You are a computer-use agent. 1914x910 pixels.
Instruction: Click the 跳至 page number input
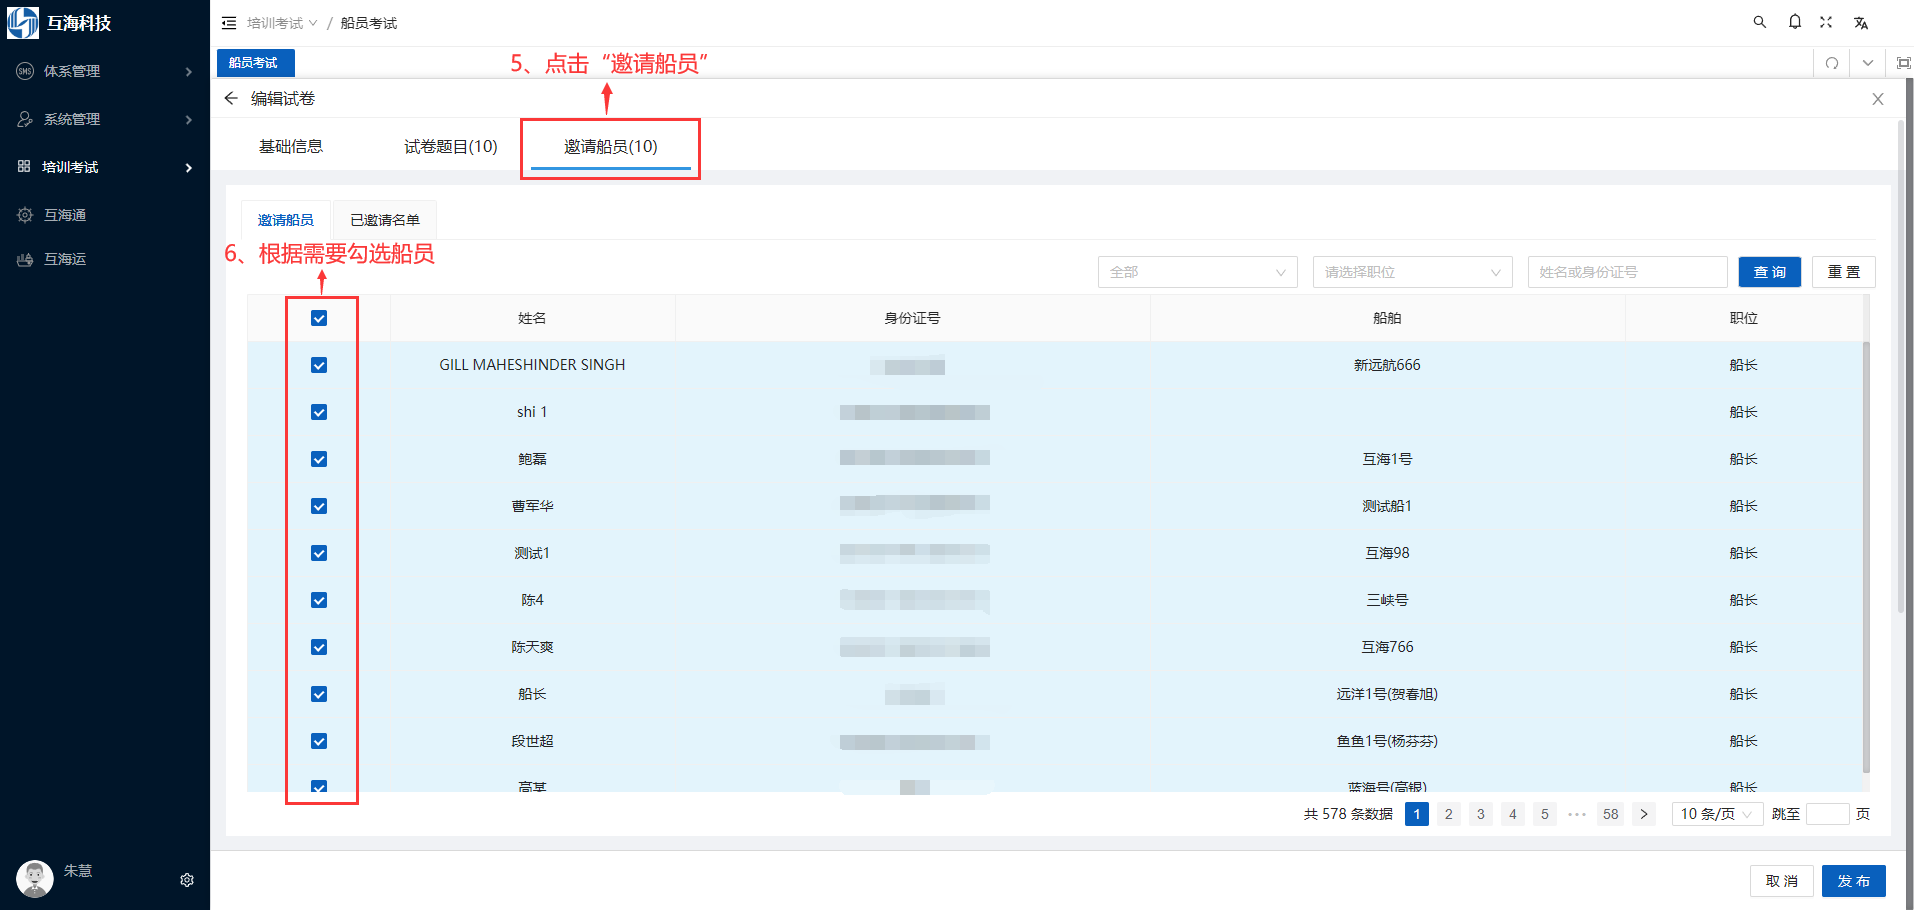pyautogui.click(x=1828, y=814)
